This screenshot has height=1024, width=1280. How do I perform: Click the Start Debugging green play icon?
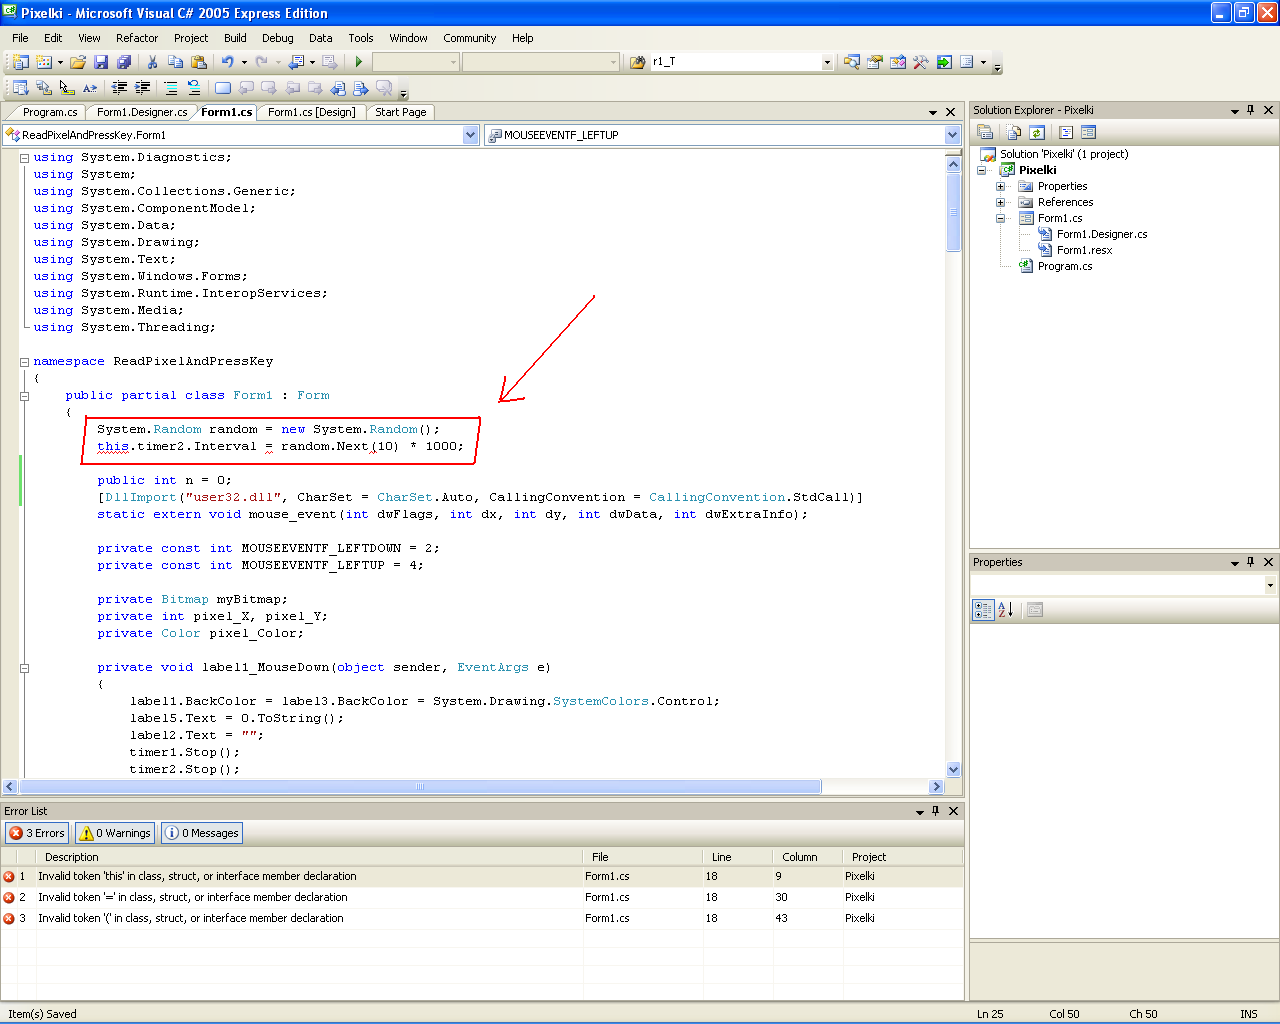point(359,62)
